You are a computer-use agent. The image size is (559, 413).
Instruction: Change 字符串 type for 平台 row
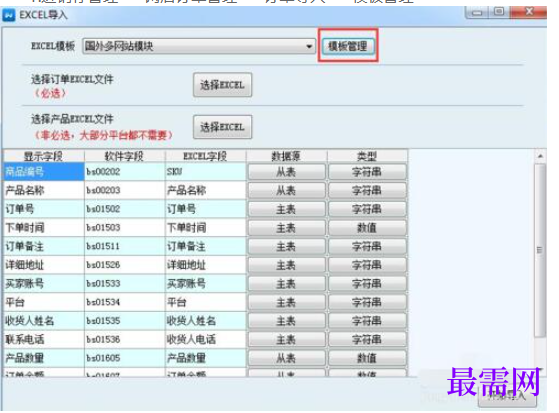(367, 302)
